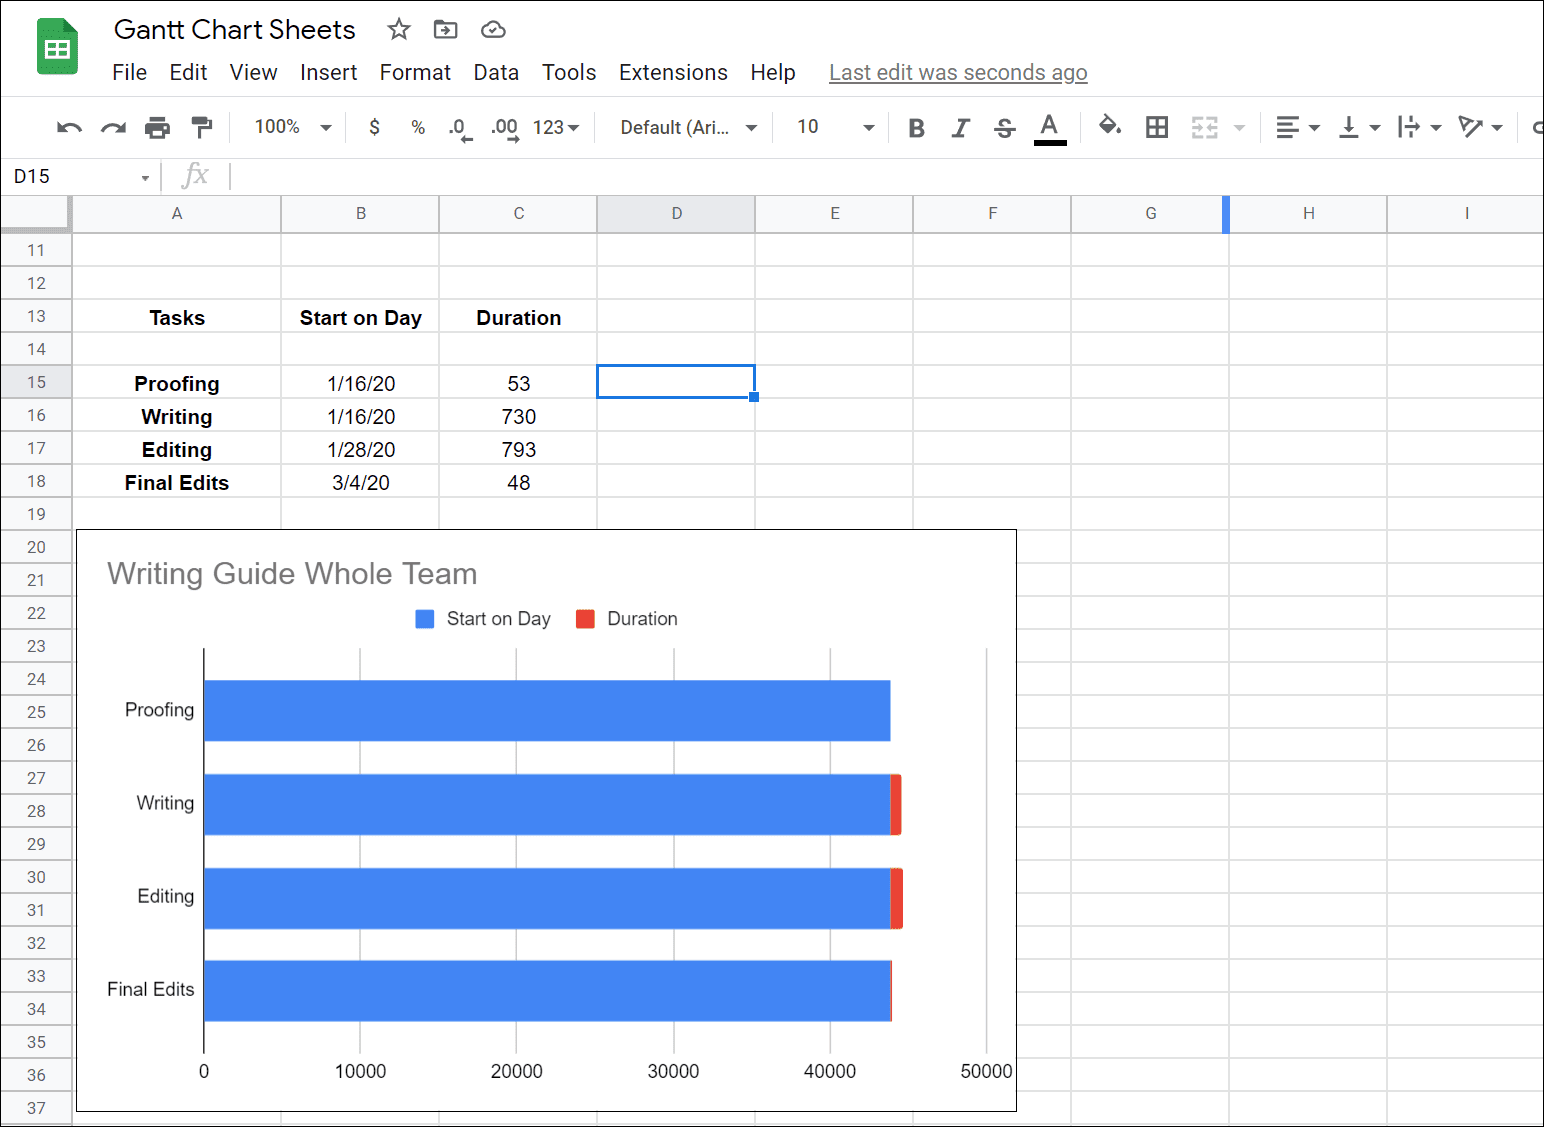Open the fill color picker

pos(1110,126)
